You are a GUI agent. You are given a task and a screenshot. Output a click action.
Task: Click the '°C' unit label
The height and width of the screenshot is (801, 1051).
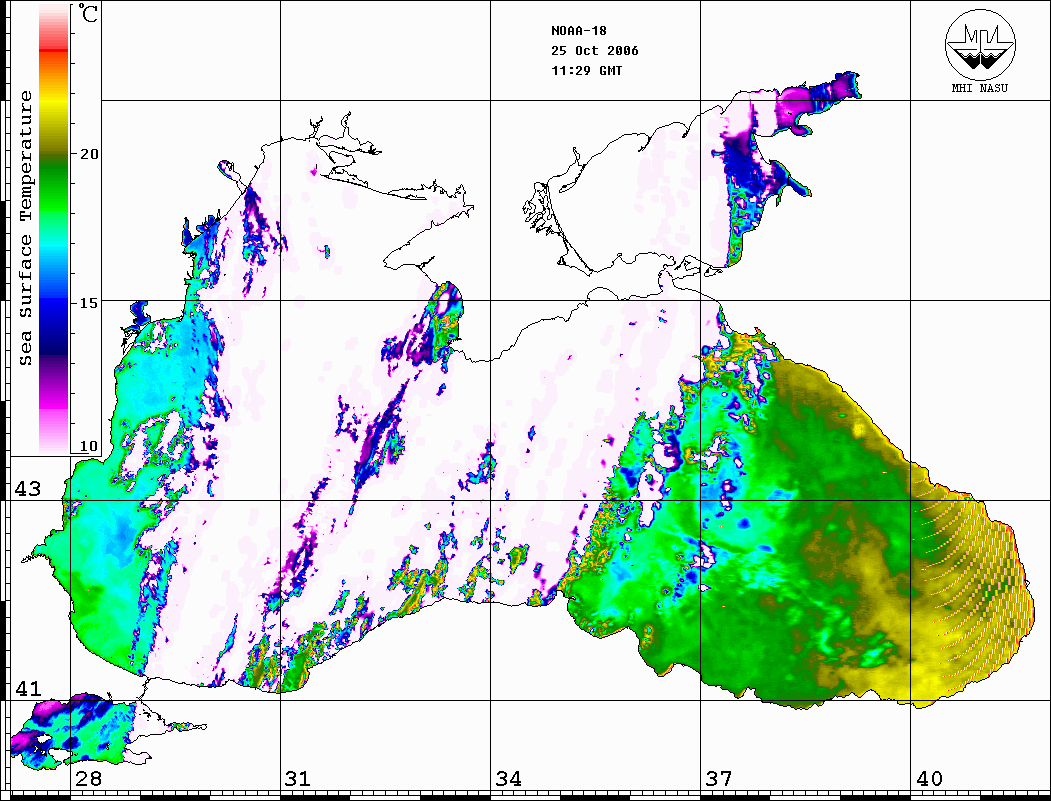point(88,13)
